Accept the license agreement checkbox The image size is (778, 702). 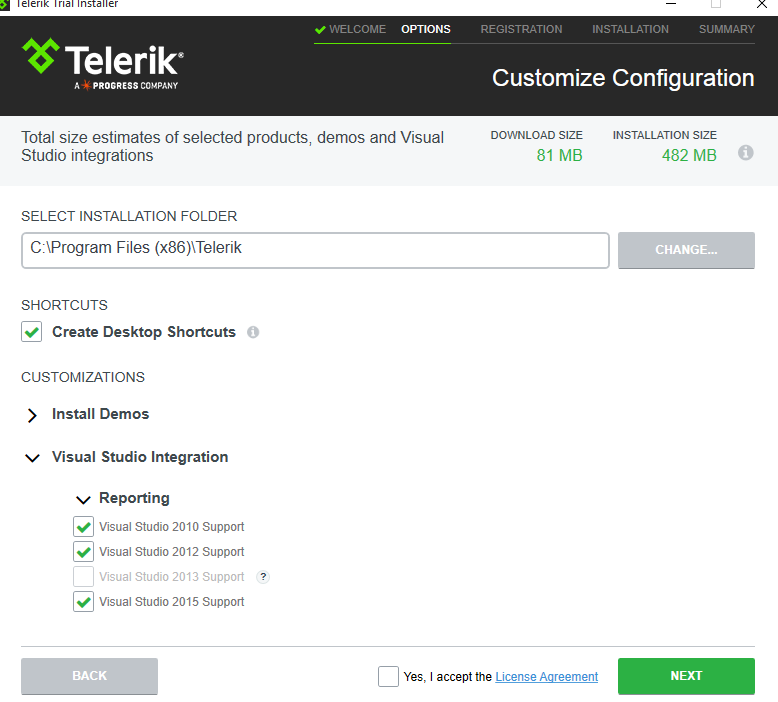coord(388,677)
